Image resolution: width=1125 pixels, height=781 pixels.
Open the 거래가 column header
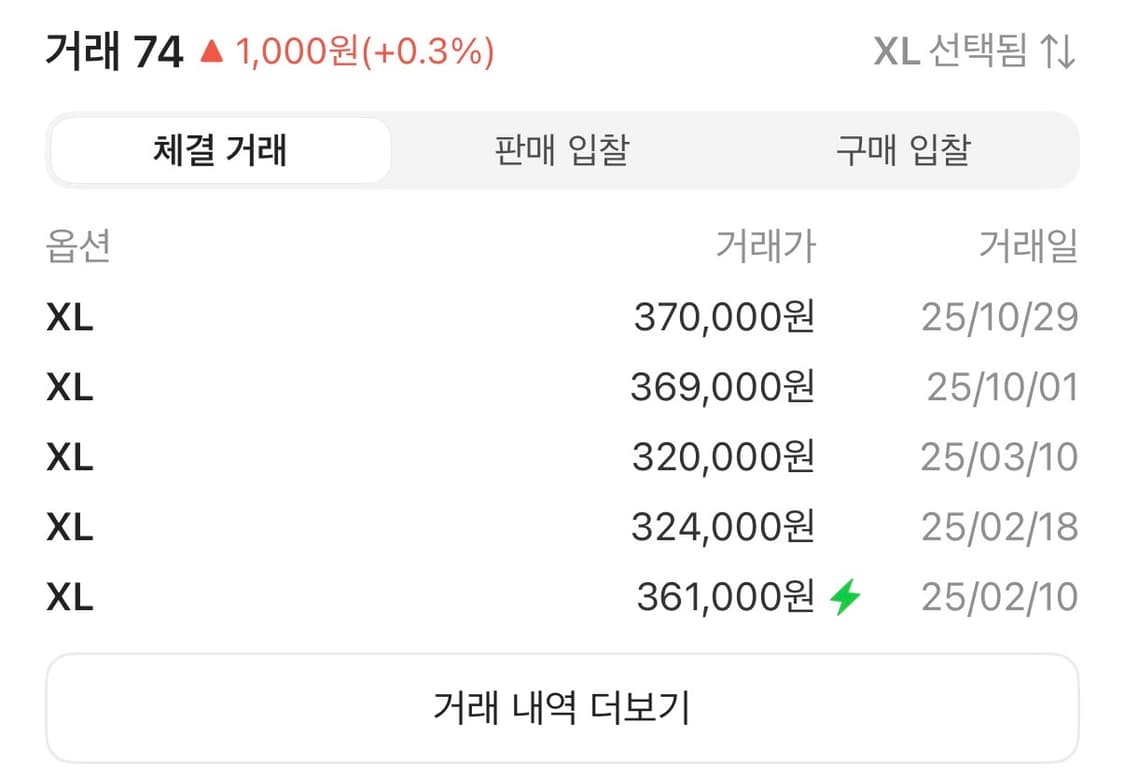click(764, 248)
